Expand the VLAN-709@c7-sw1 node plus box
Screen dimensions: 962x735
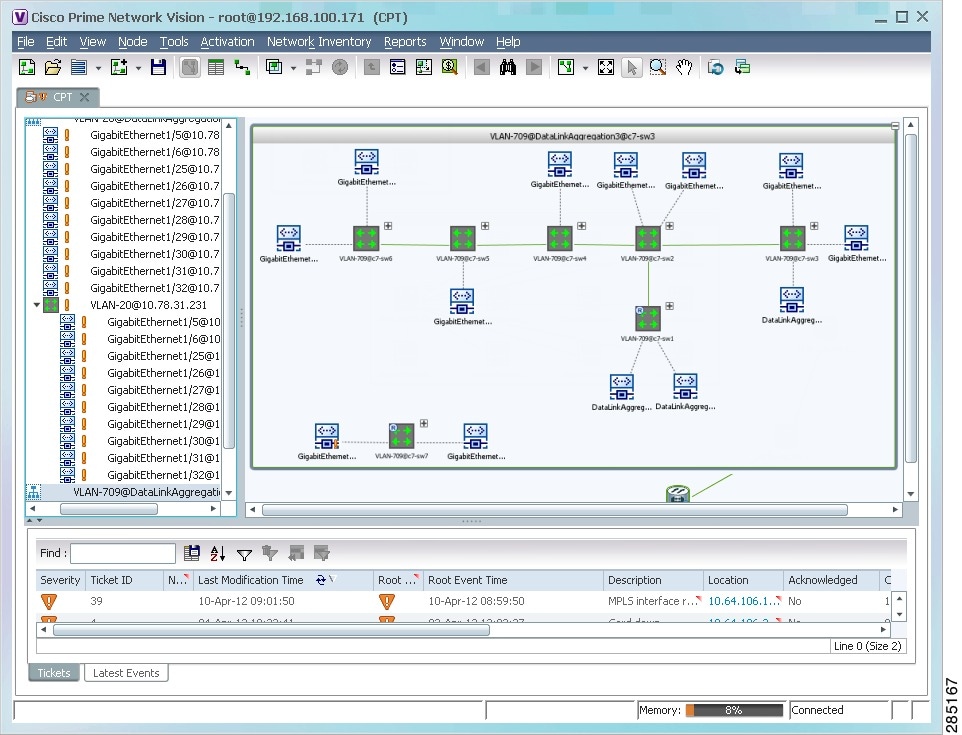point(670,306)
